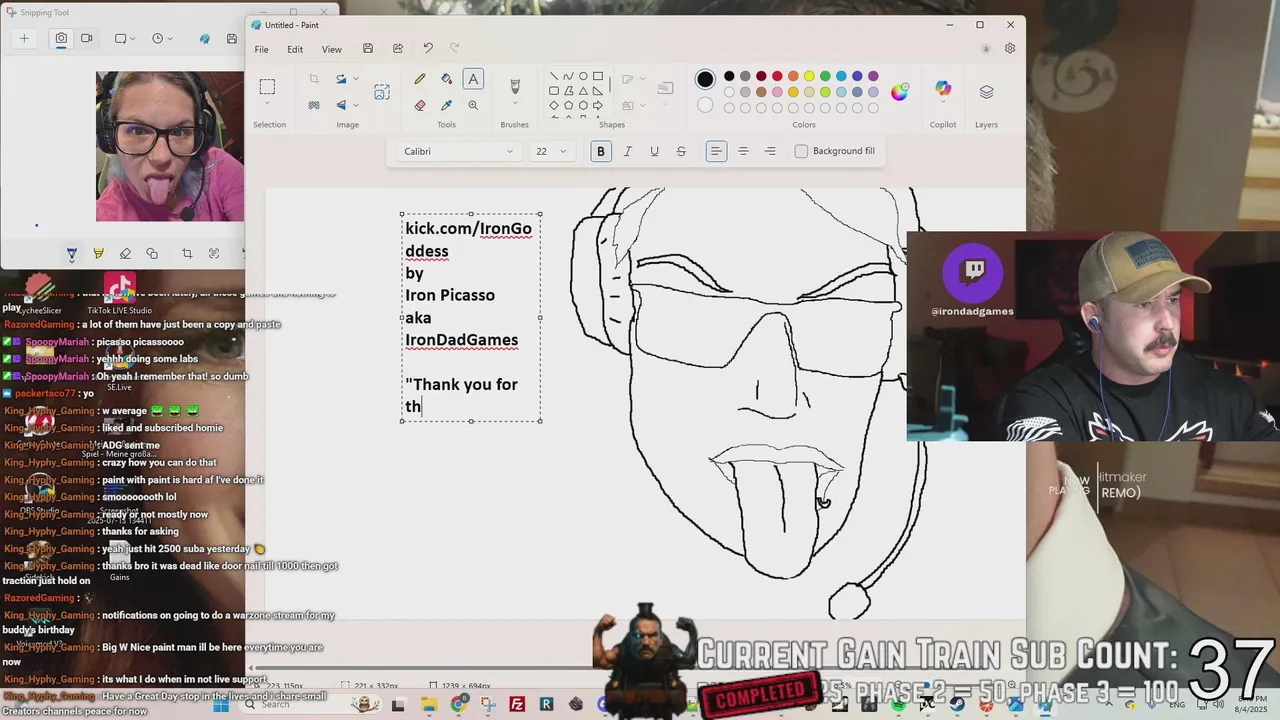
Task: Open the Calibri font family dropdown
Action: [459, 151]
